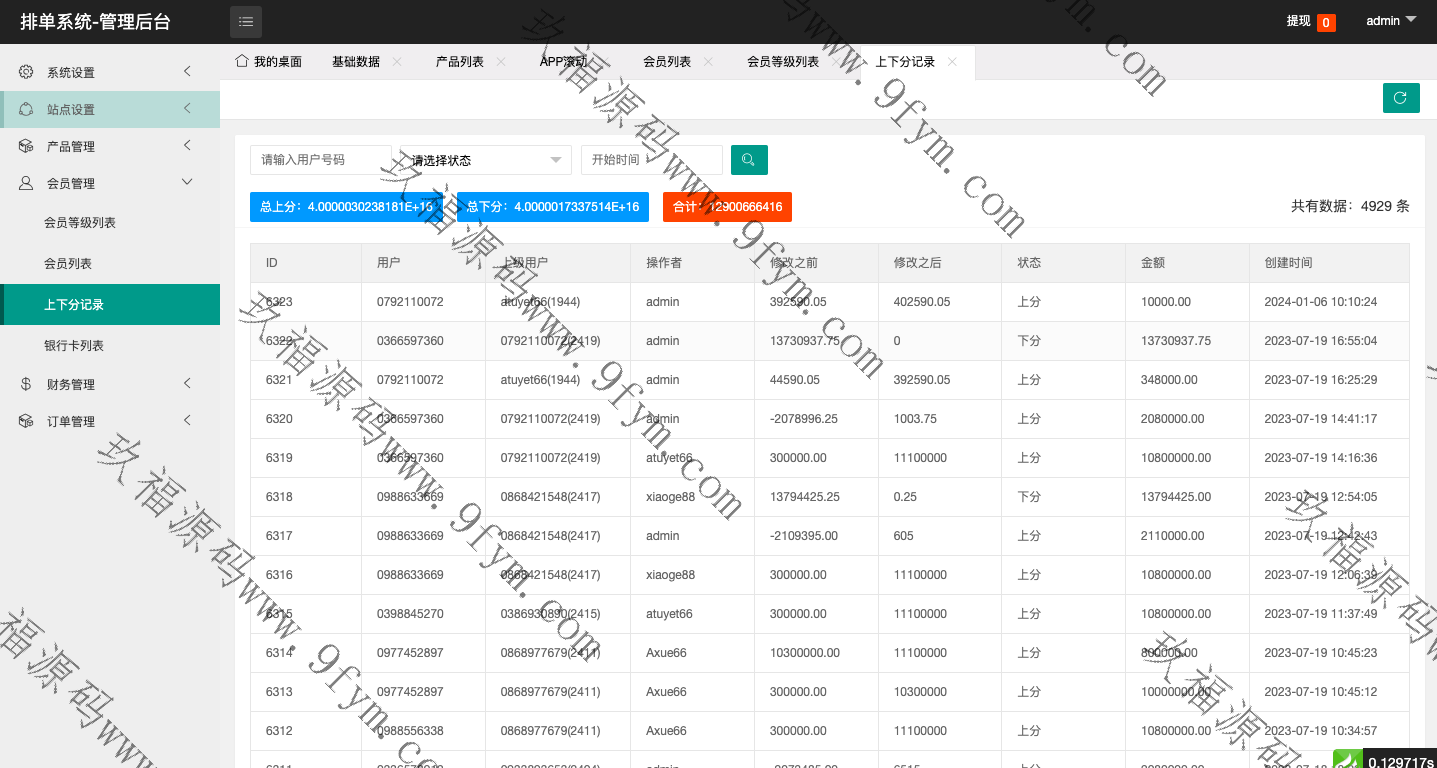Switch to the 我的桌面 tab

point(268,62)
